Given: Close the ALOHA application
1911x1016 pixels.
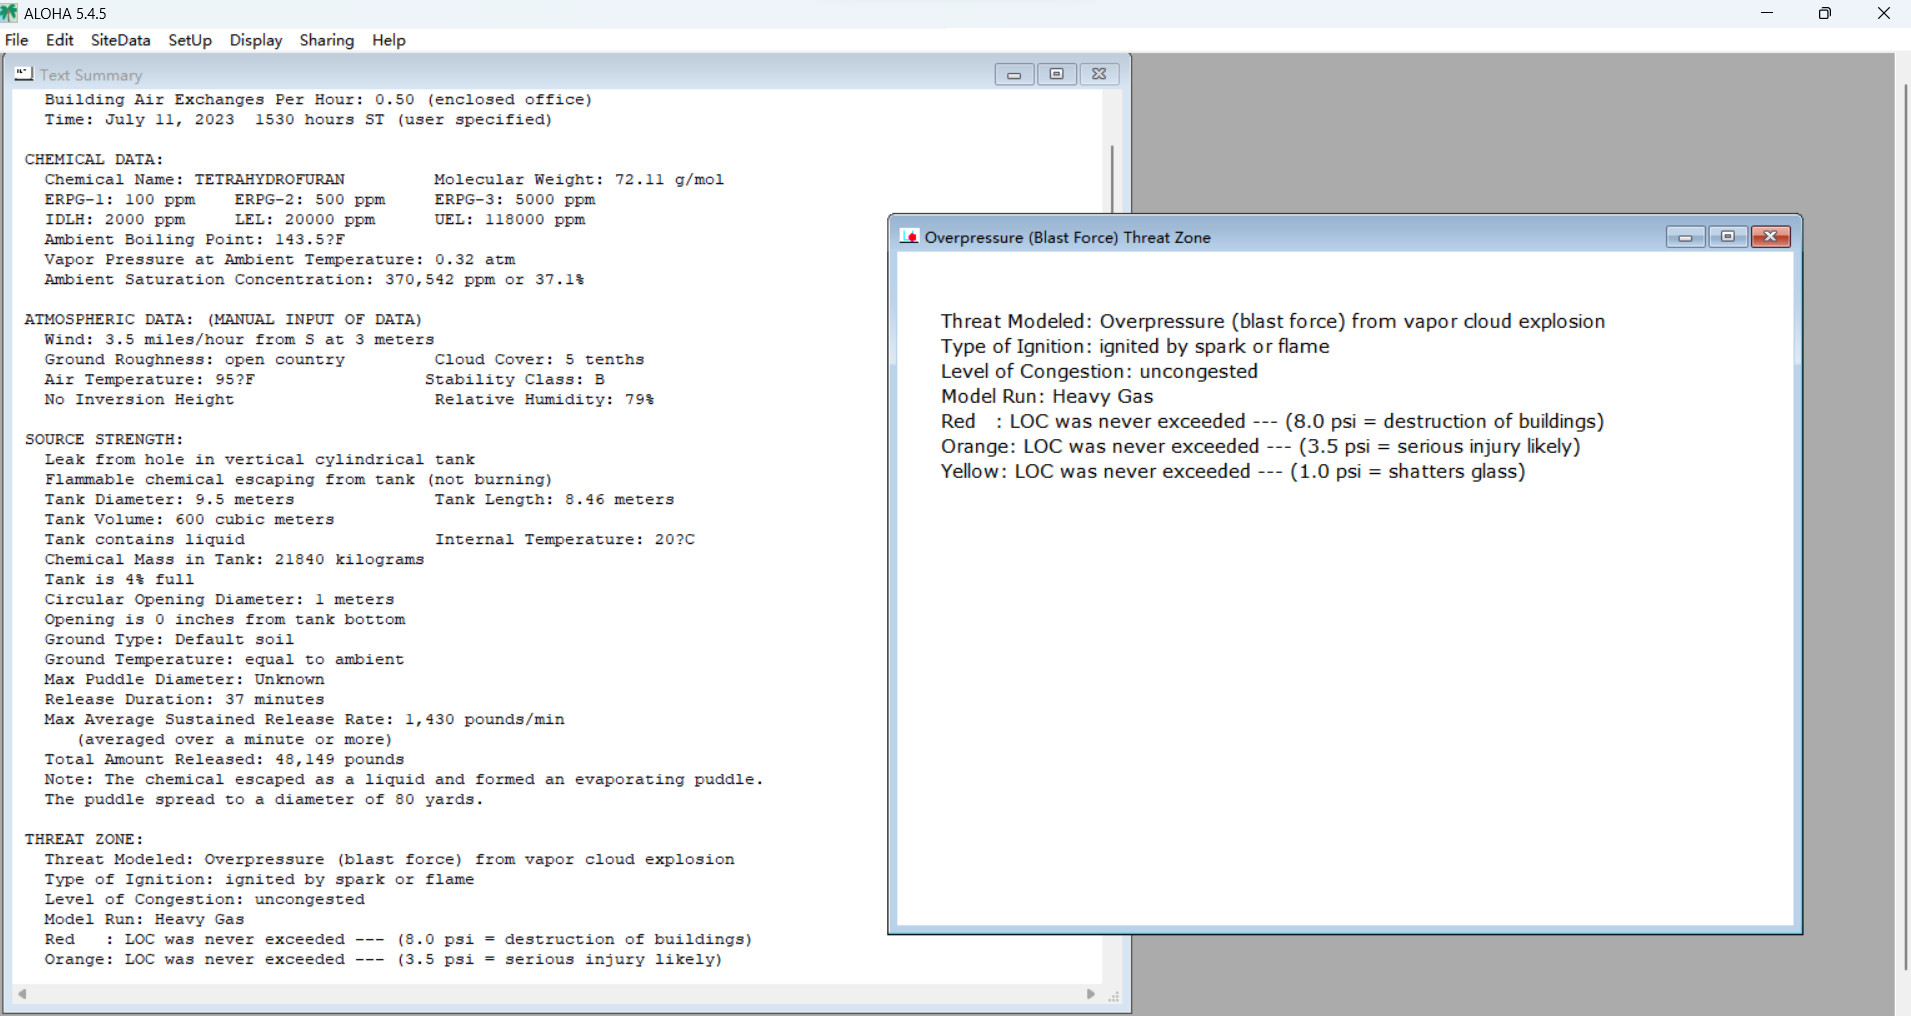Looking at the screenshot, I should click(1883, 13).
